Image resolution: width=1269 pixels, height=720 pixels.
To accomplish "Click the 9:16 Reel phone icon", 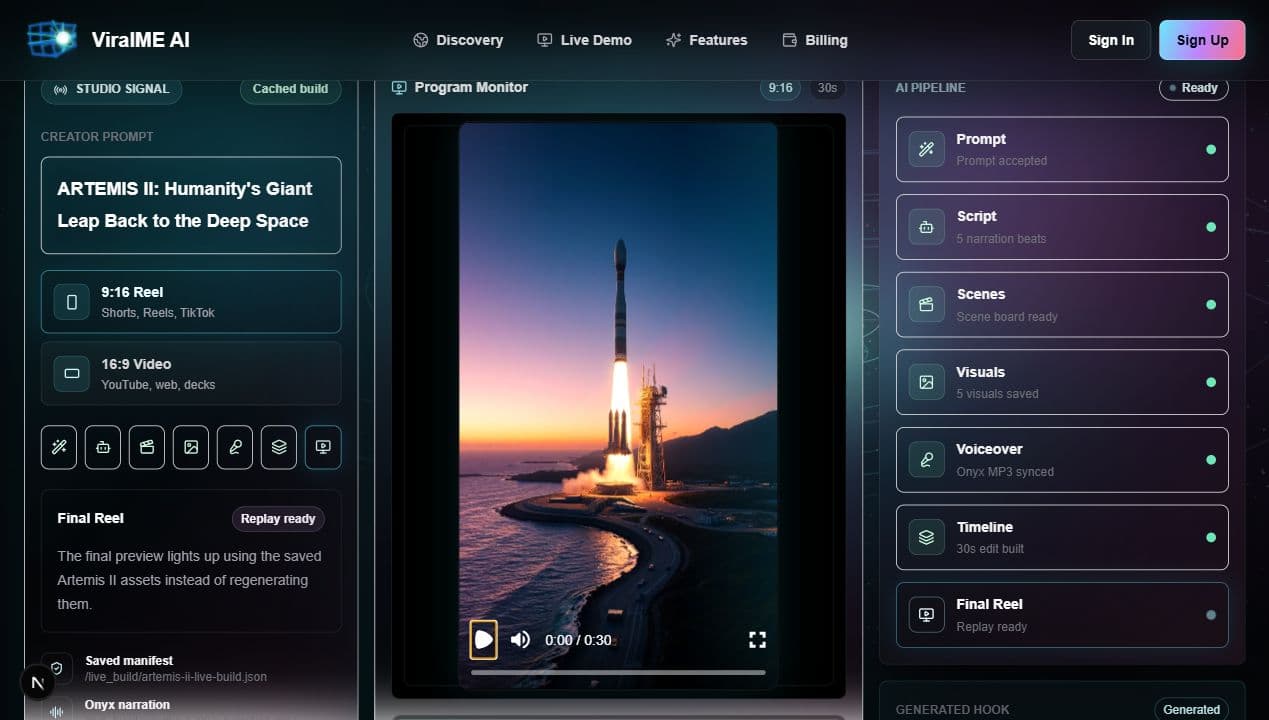I will 72,302.
